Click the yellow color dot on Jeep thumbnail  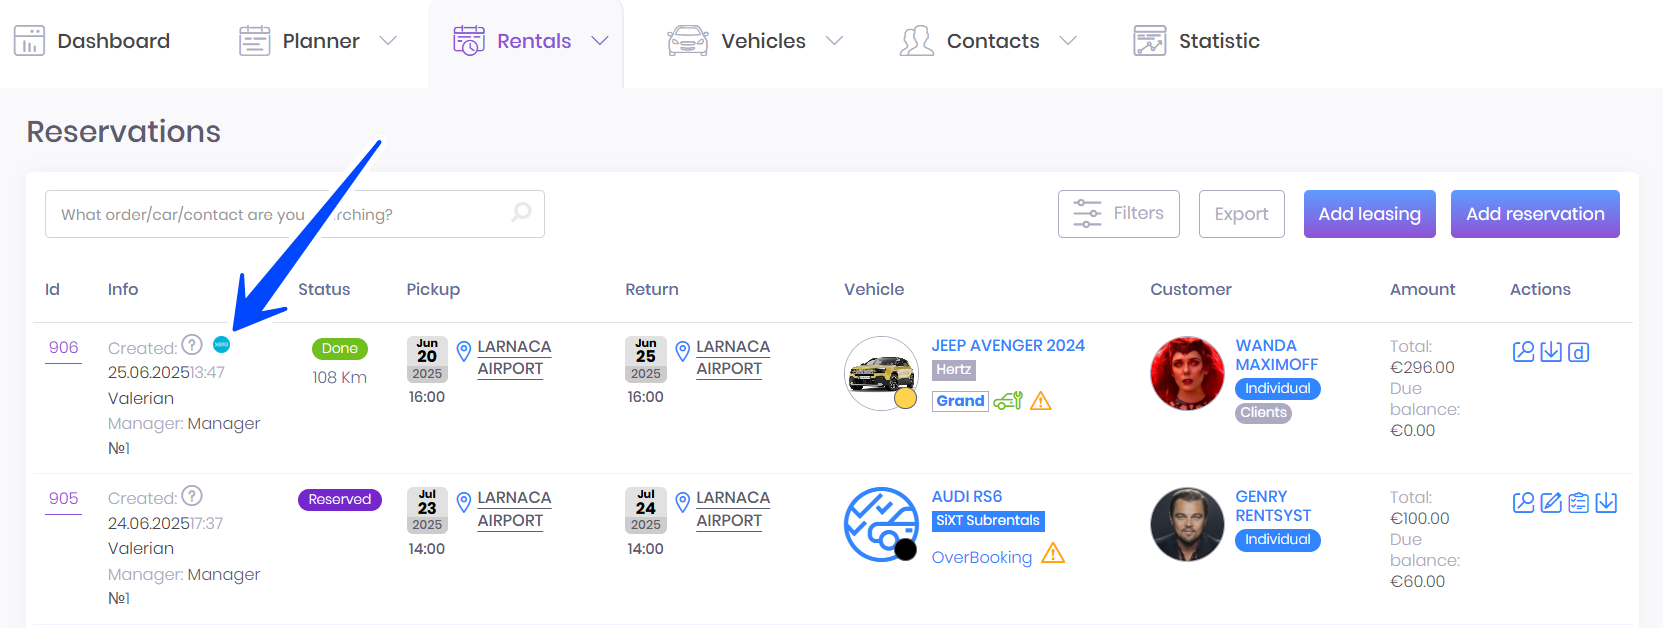905,399
